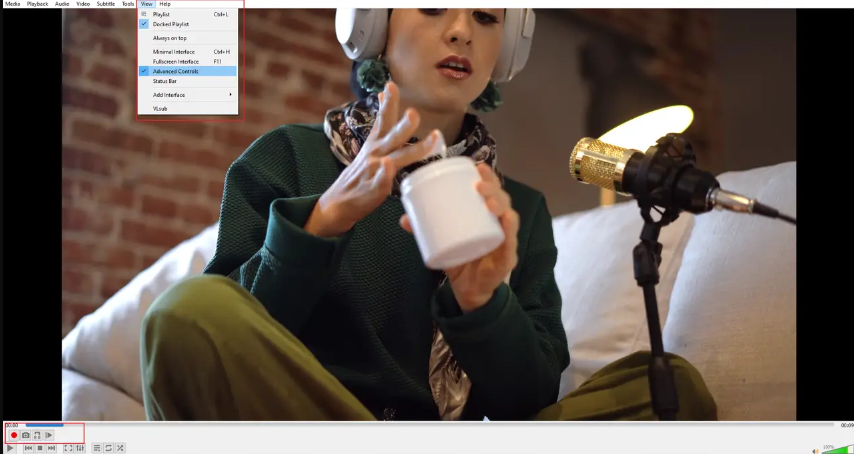Screen dimensions: 854x454
Task: Open the Video menu
Action: [83, 4]
